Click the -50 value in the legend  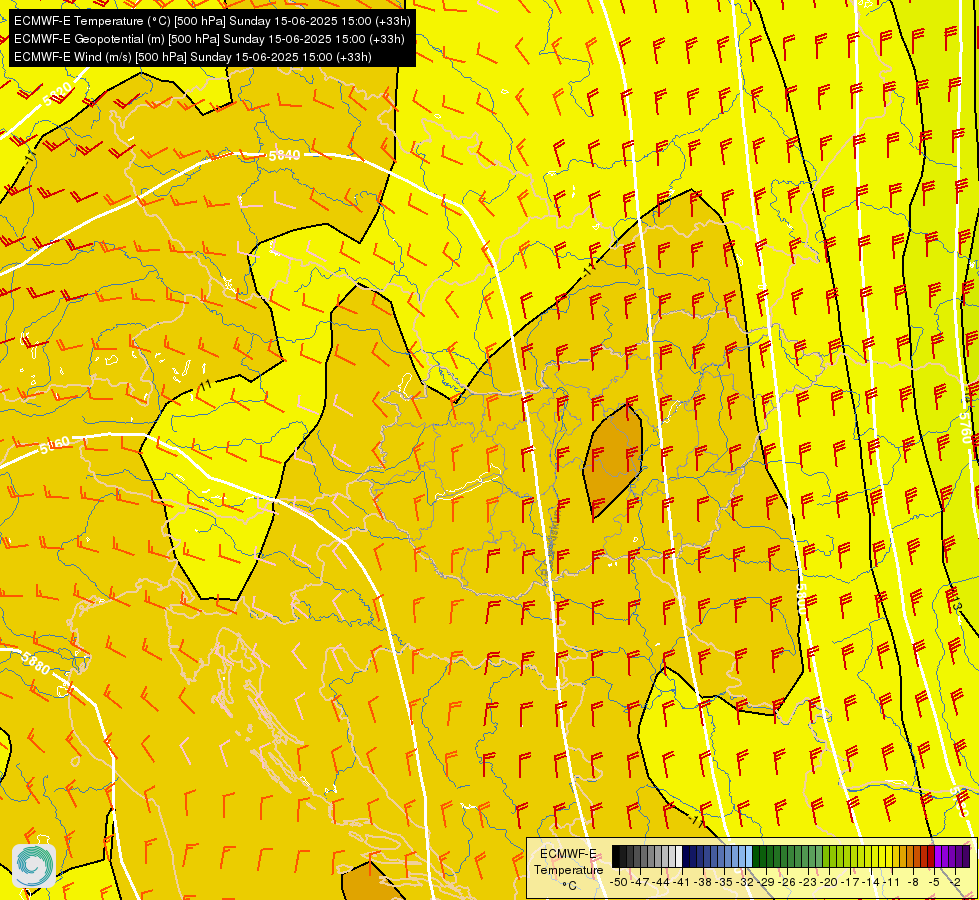[618, 882]
